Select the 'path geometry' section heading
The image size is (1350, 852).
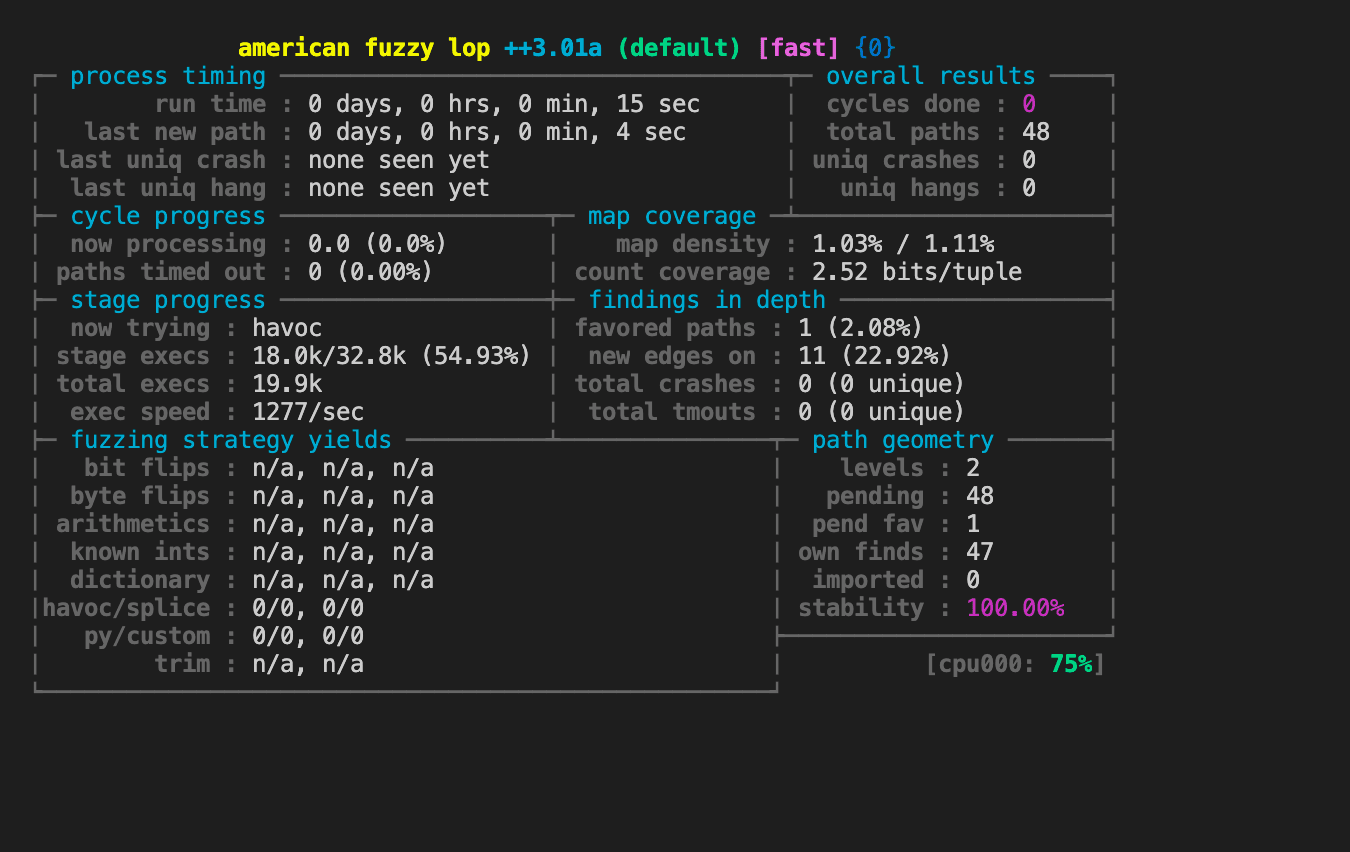point(903,440)
